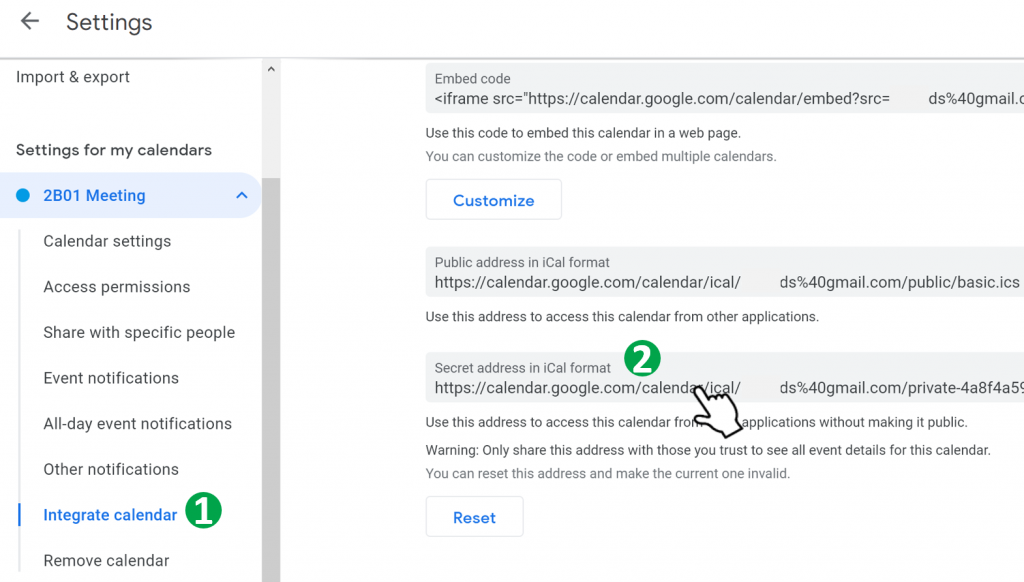Go back using the arrow beside Settings
The image size is (1024, 582).
point(30,22)
